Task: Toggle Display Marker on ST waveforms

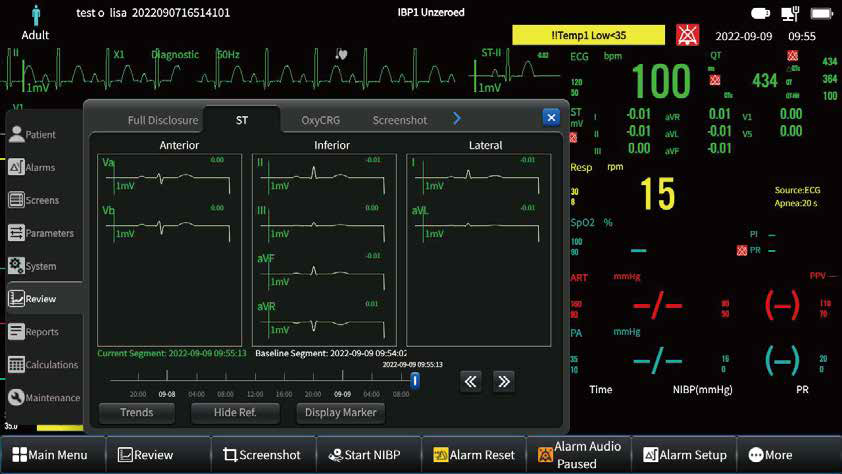Action: tap(340, 412)
